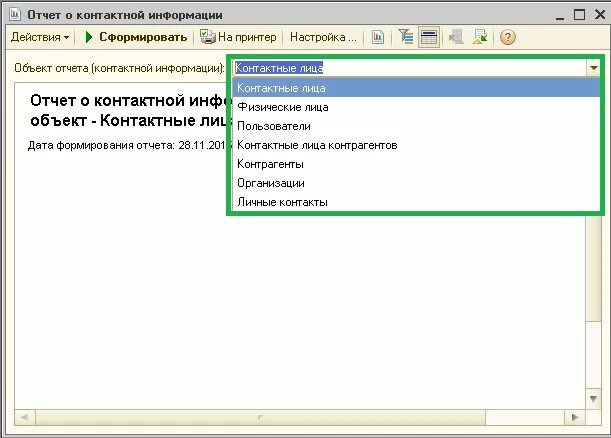Select Физические лица in dropdown list

pyautogui.click(x=416, y=107)
